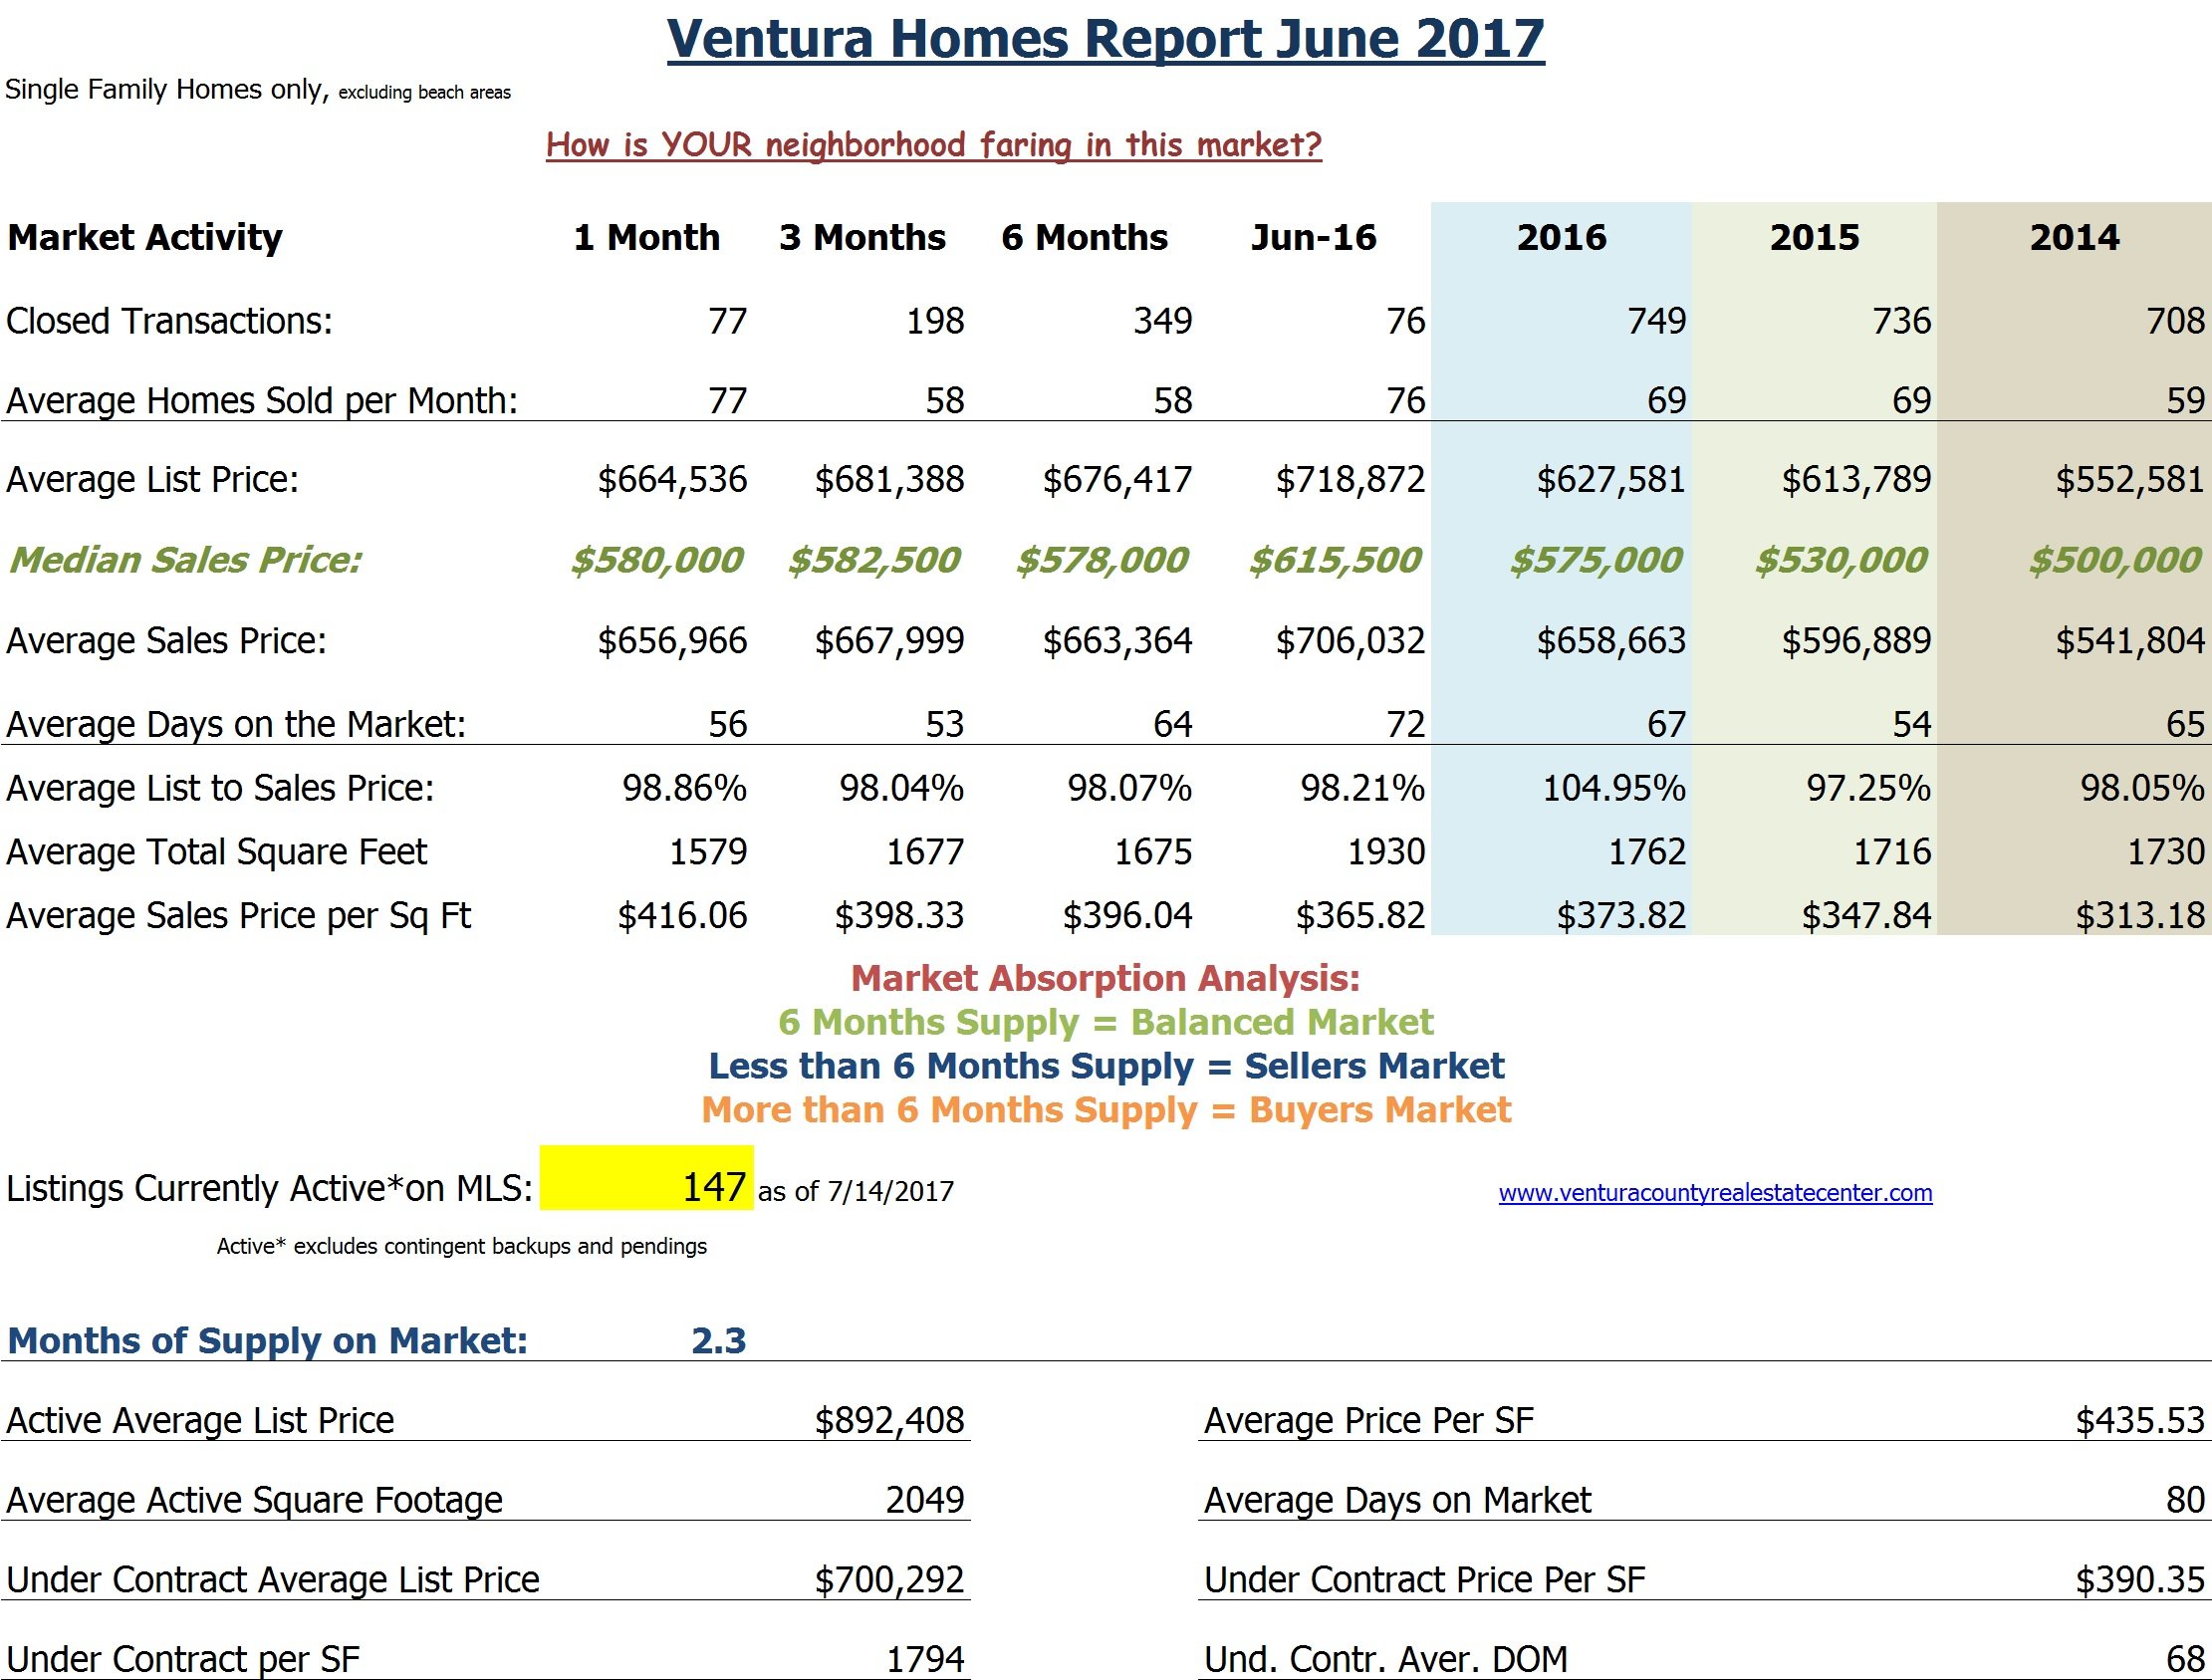The width and height of the screenshot is (2212, 1680).
Task: Select 2014 price per sq ft $313.18
Action: (x=2140, y=916)
